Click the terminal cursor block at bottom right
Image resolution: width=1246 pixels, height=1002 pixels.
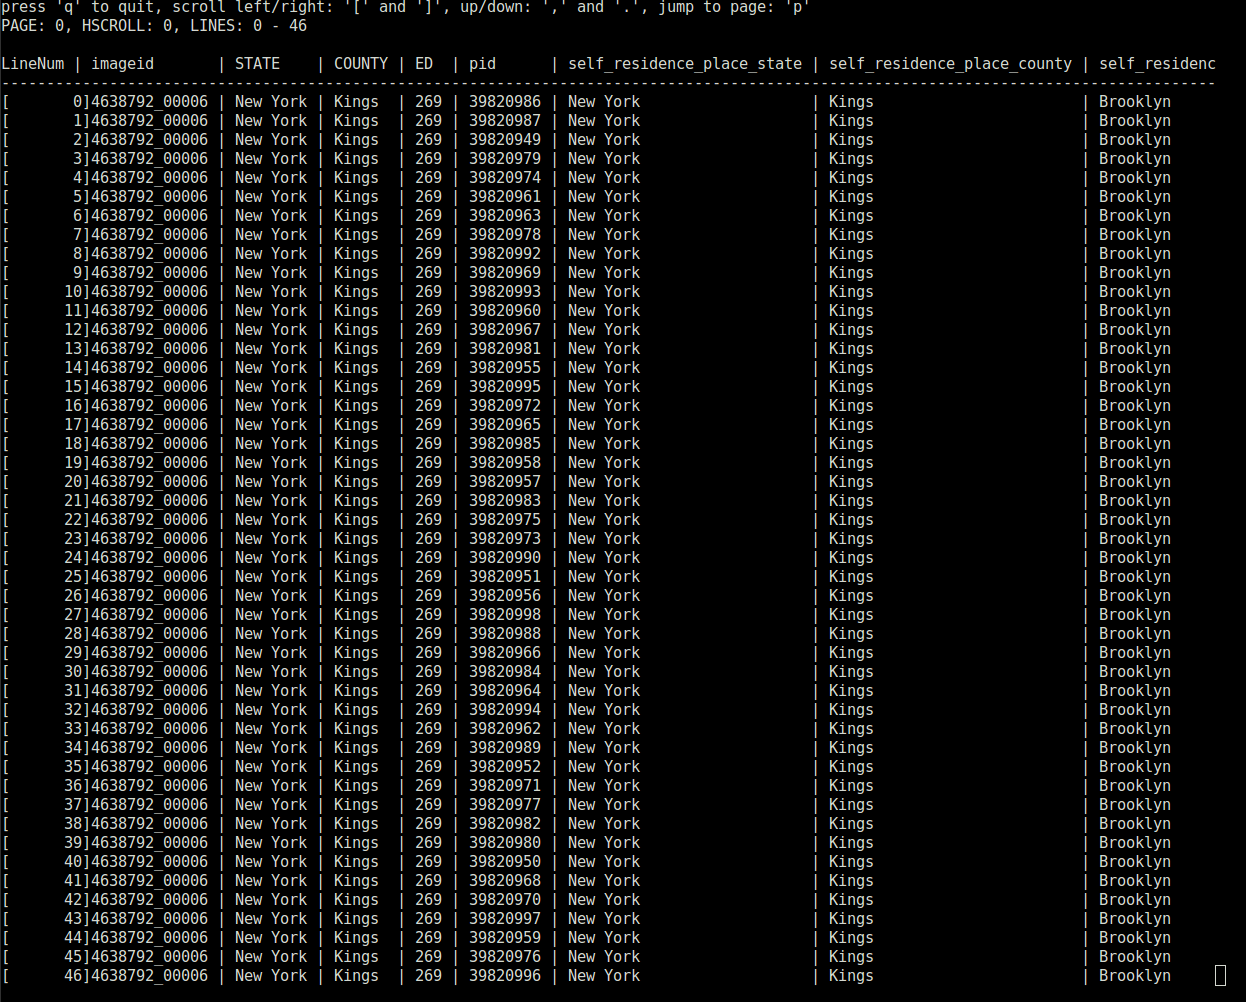(1220, 976)
